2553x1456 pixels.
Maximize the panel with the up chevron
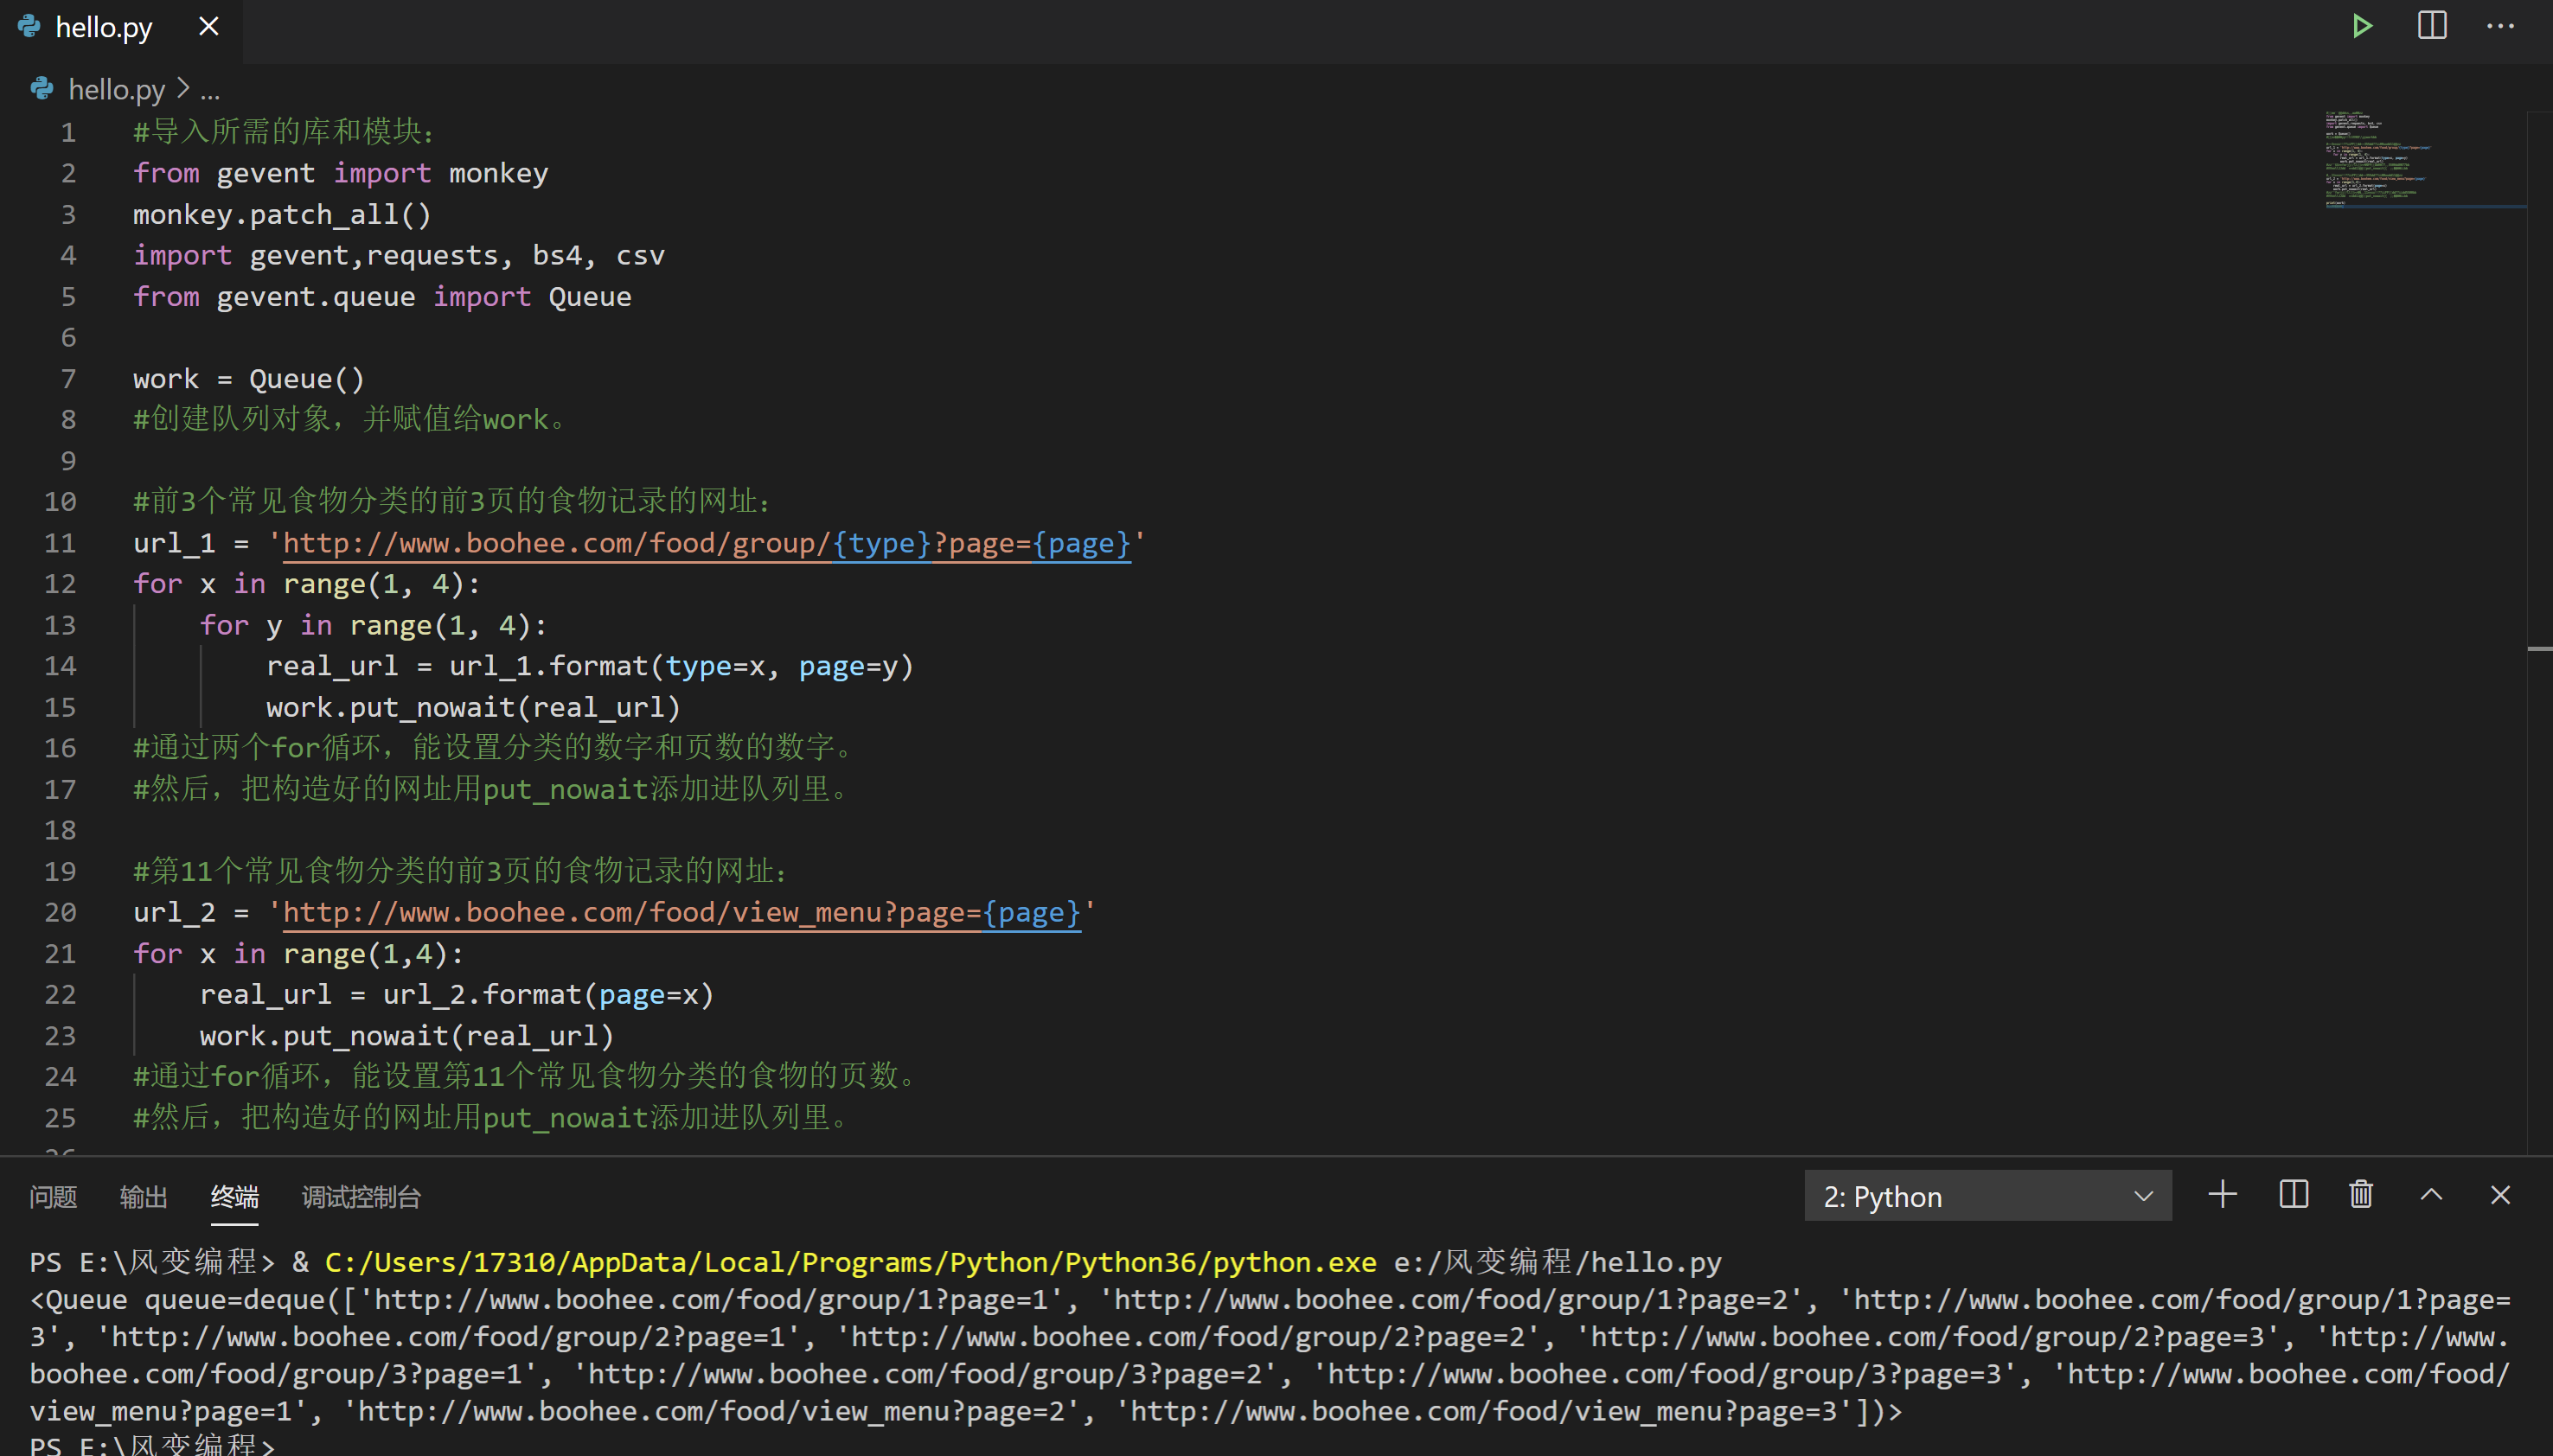[2431, 1195]
